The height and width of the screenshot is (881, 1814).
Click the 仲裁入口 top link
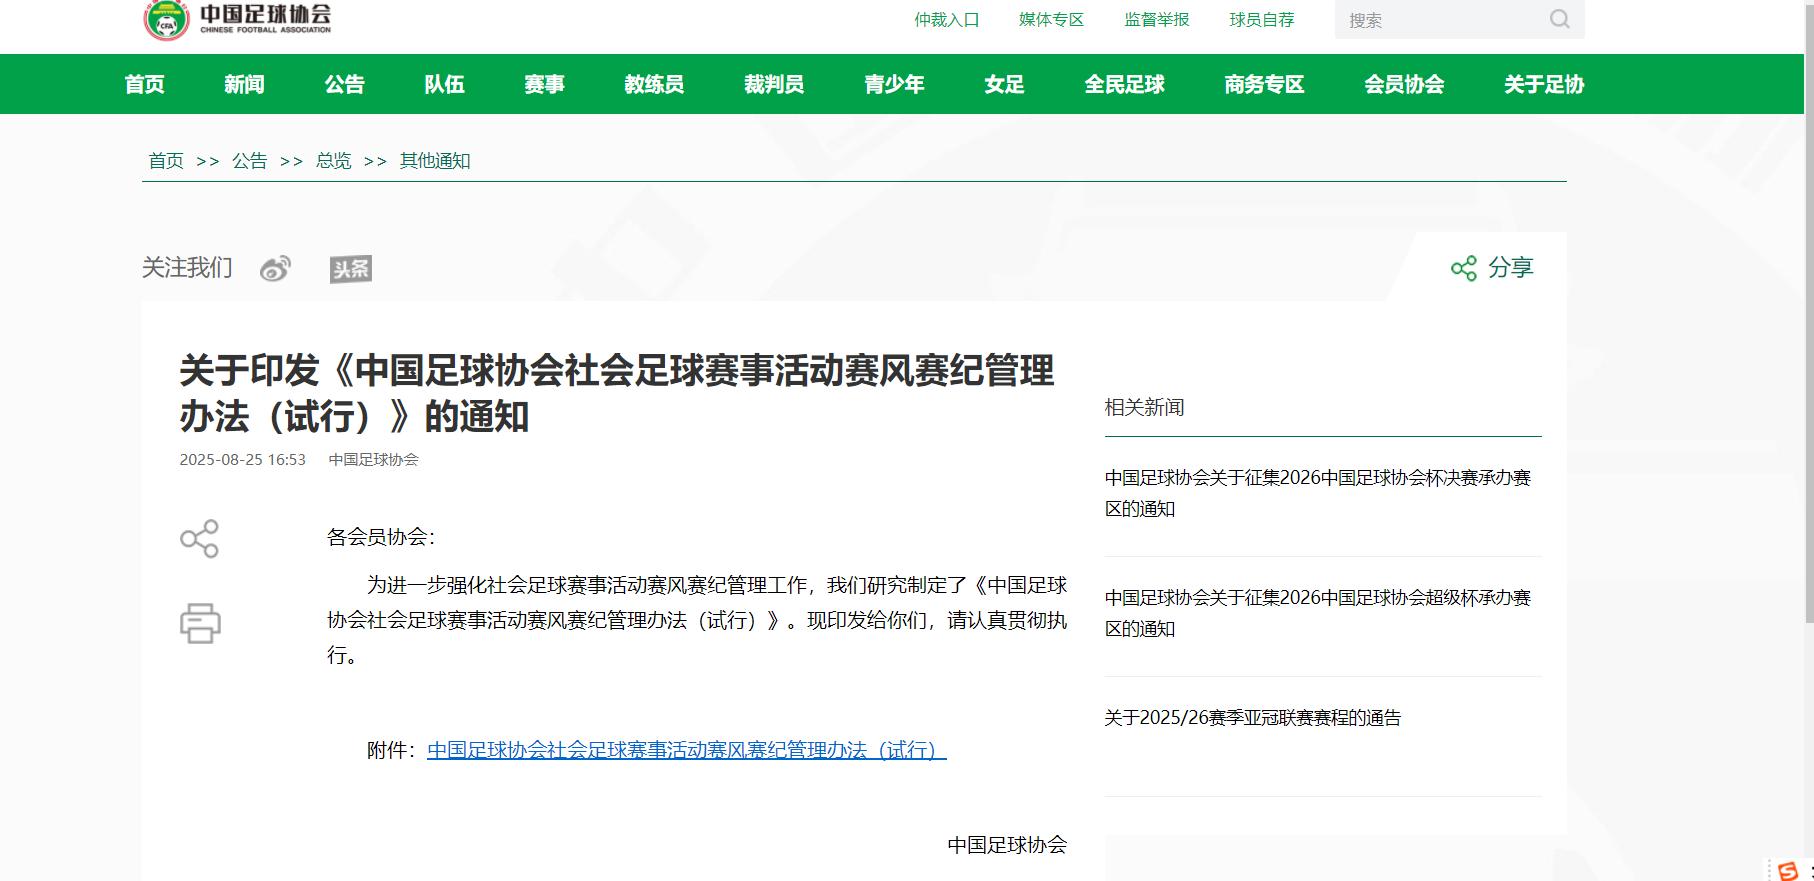click(947, 20)
